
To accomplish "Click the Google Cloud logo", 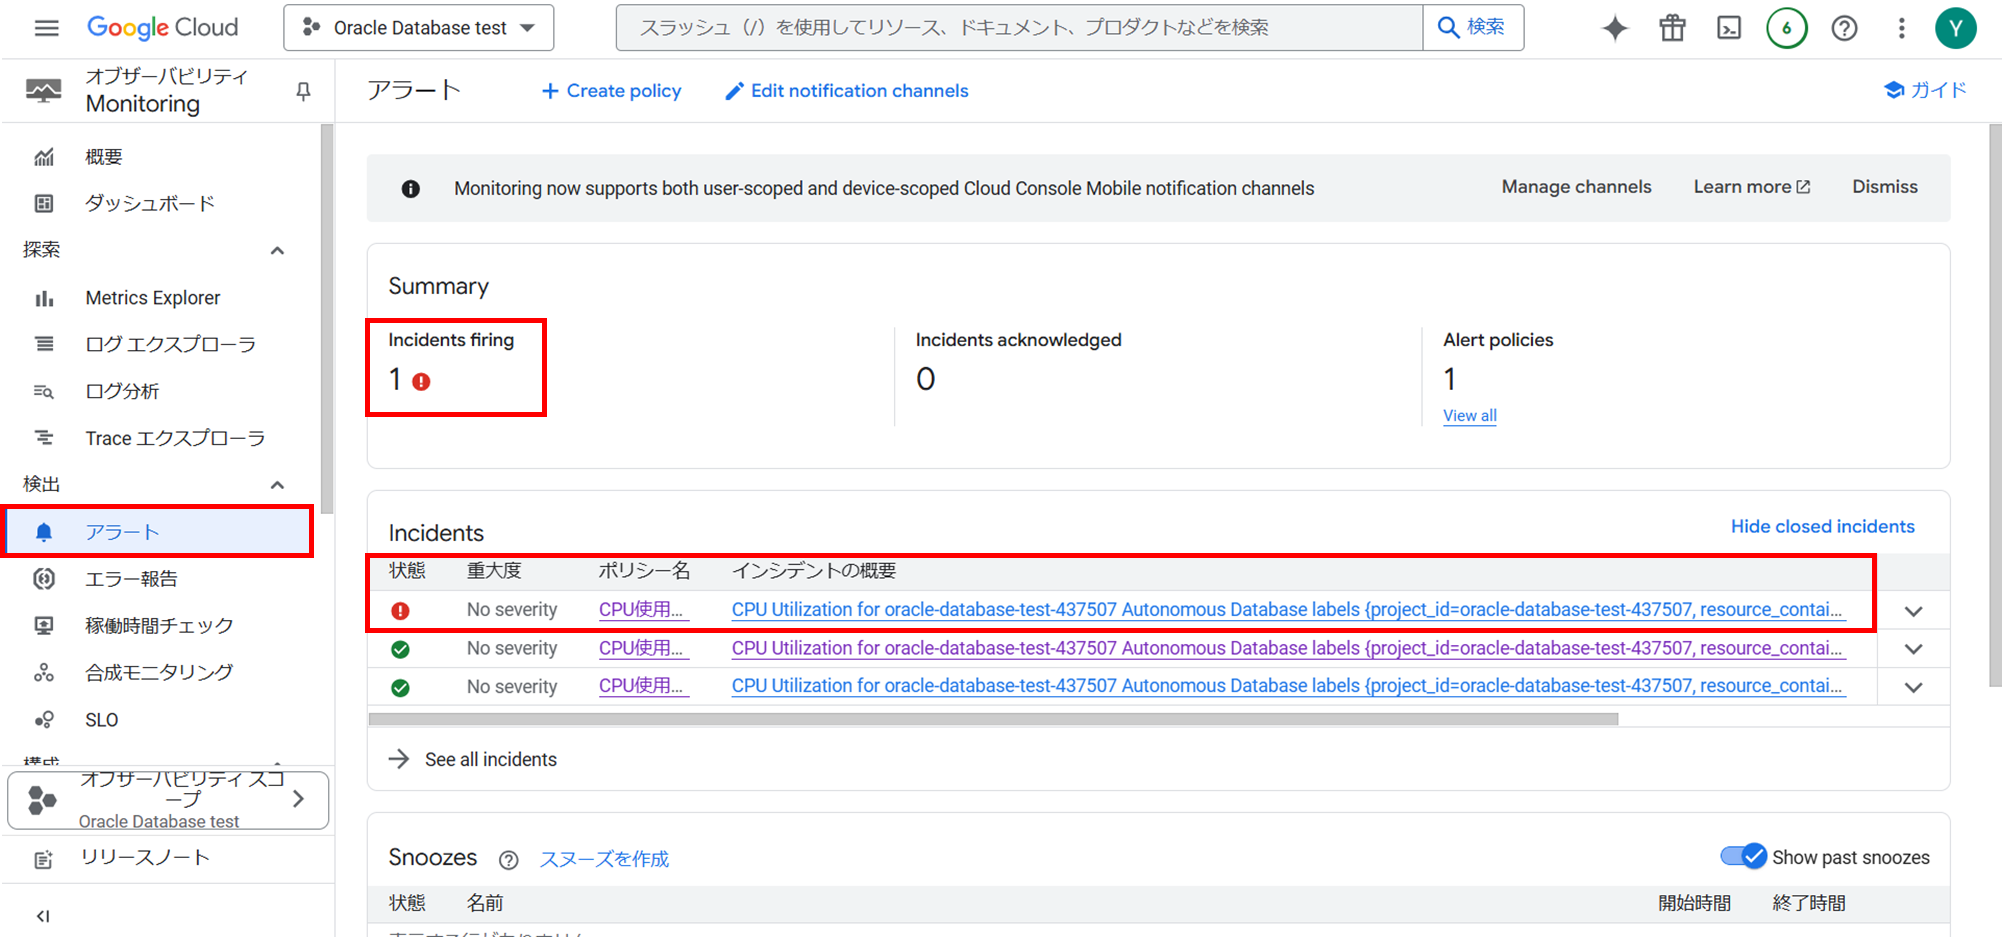I will coord(163,28).
